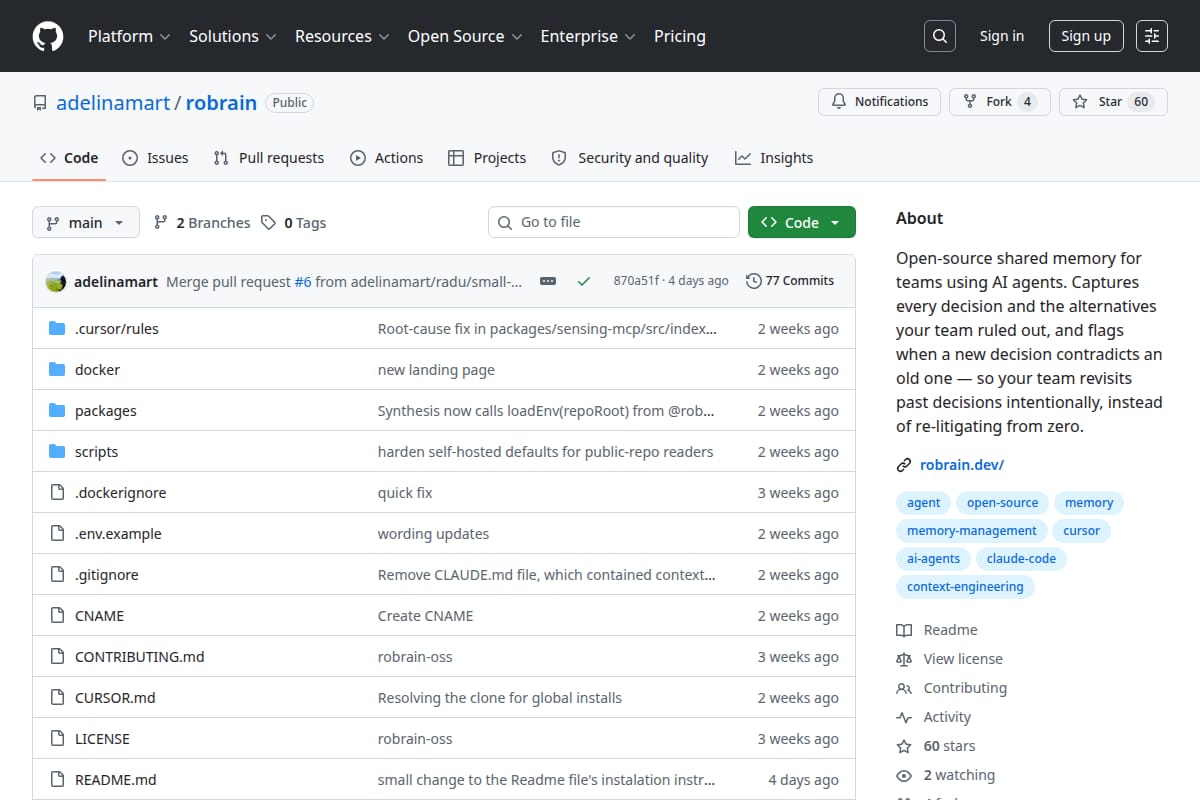Screen dimensions: 1200x800
Task: Go to the GitHub homepage via the logo
Action: [48, 36]
